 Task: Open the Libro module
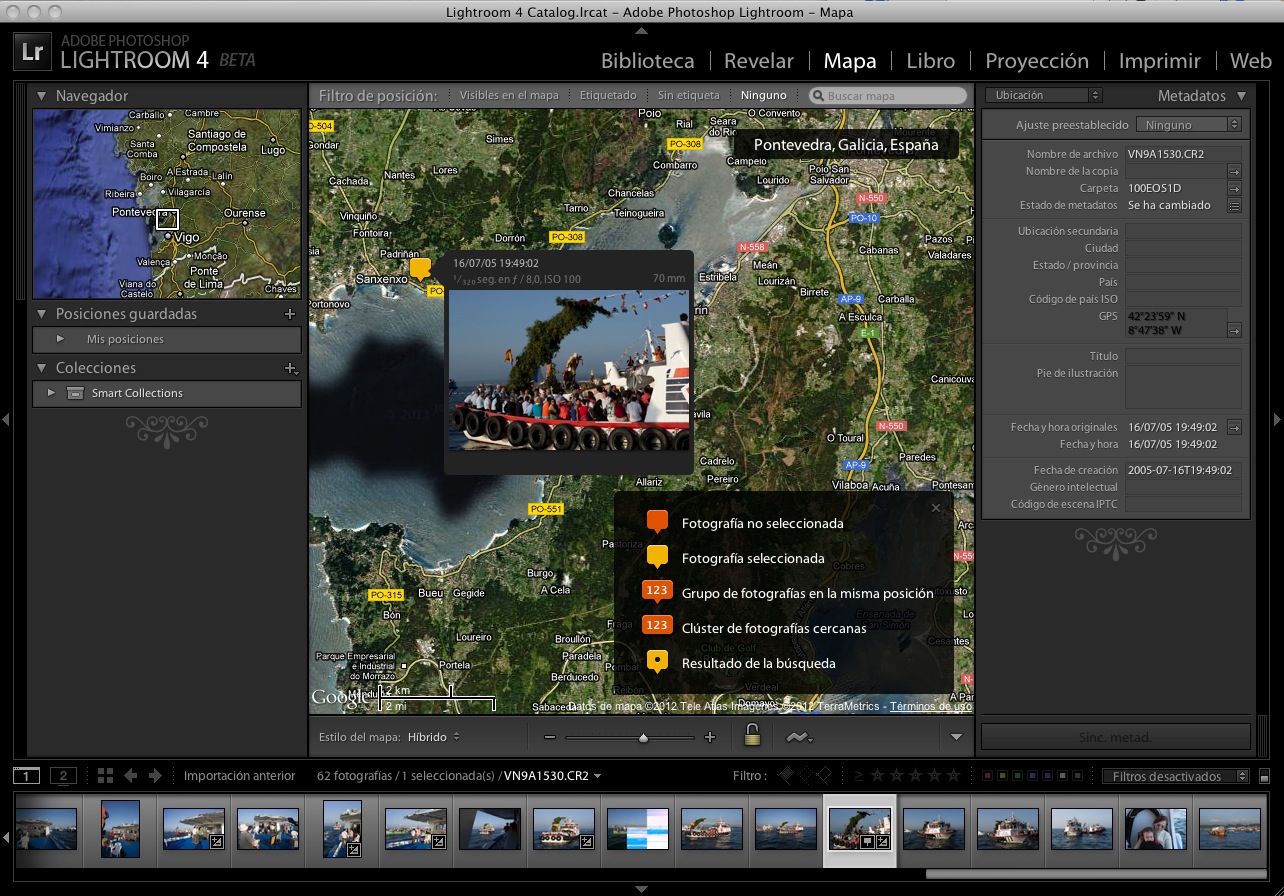click(931, 61)
